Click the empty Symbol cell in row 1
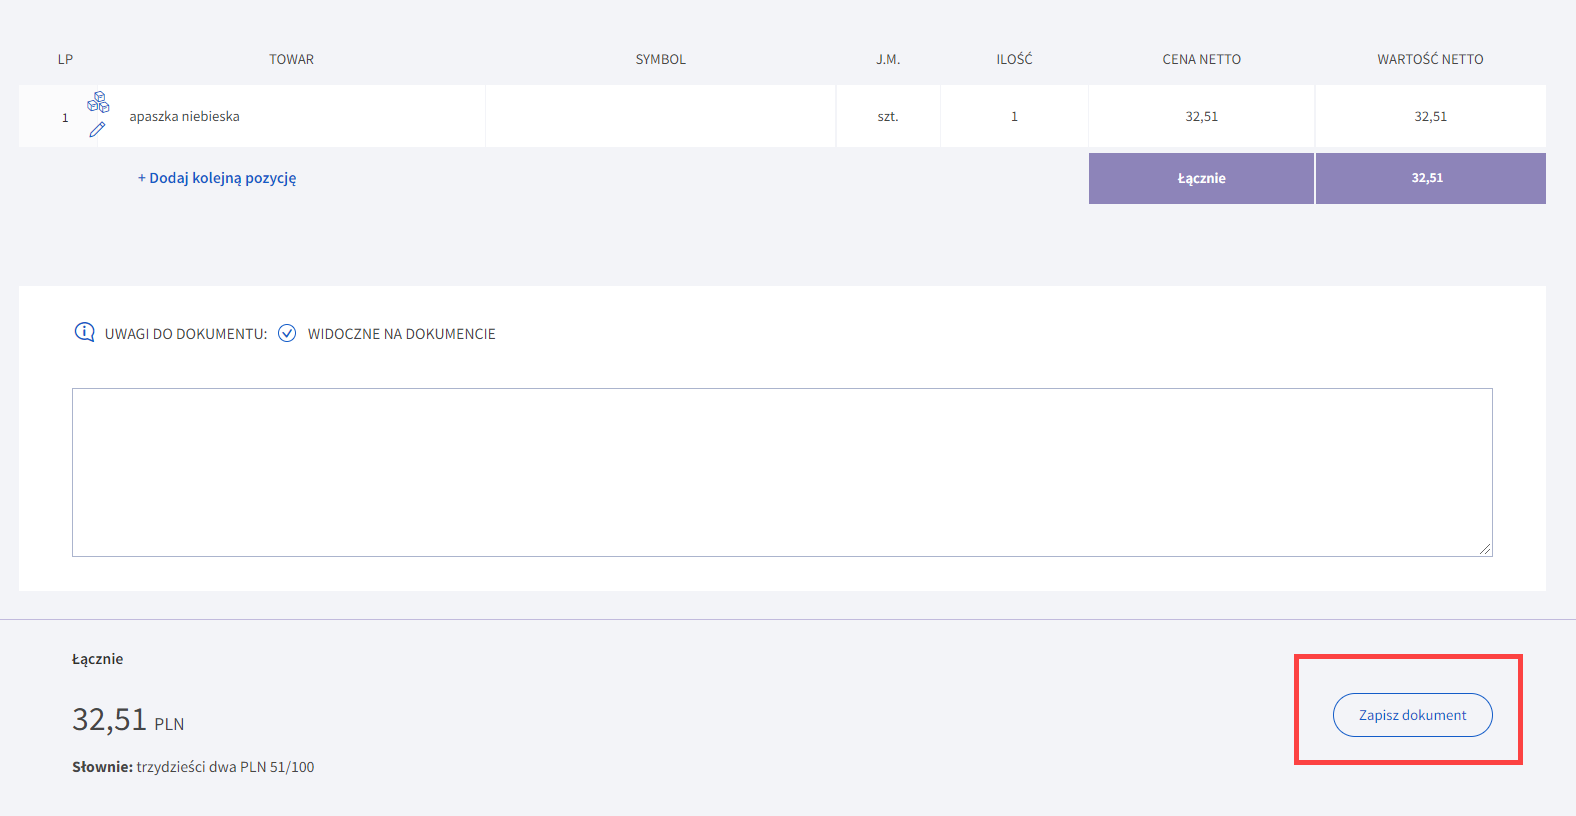1576x816 pixels. [660, 117]
